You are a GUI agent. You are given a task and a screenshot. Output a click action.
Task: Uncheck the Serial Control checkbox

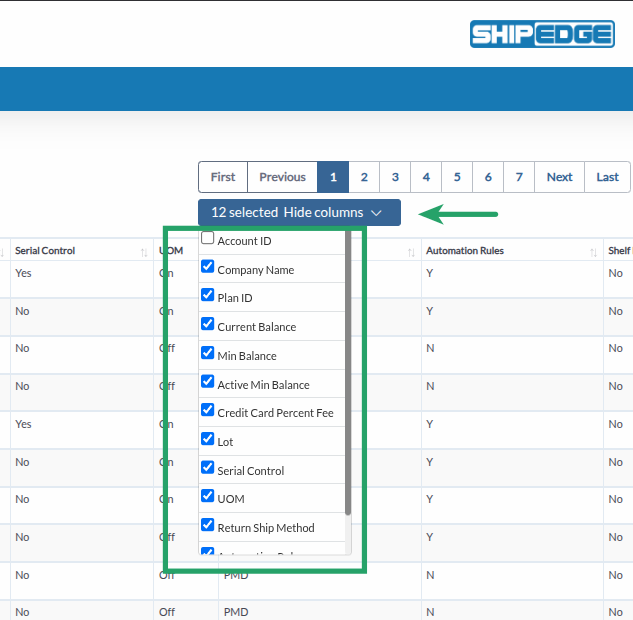[x=208, y=467]
